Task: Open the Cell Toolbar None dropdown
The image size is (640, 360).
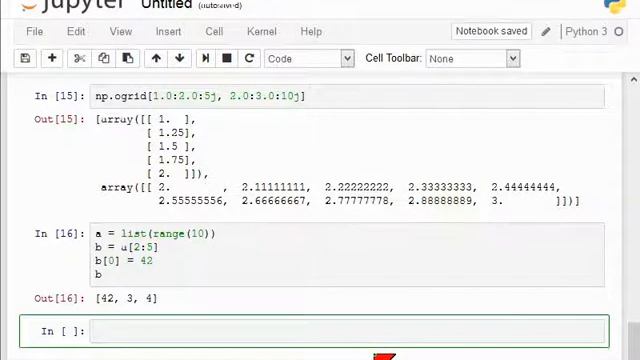Action: click(x=473, y=59)
